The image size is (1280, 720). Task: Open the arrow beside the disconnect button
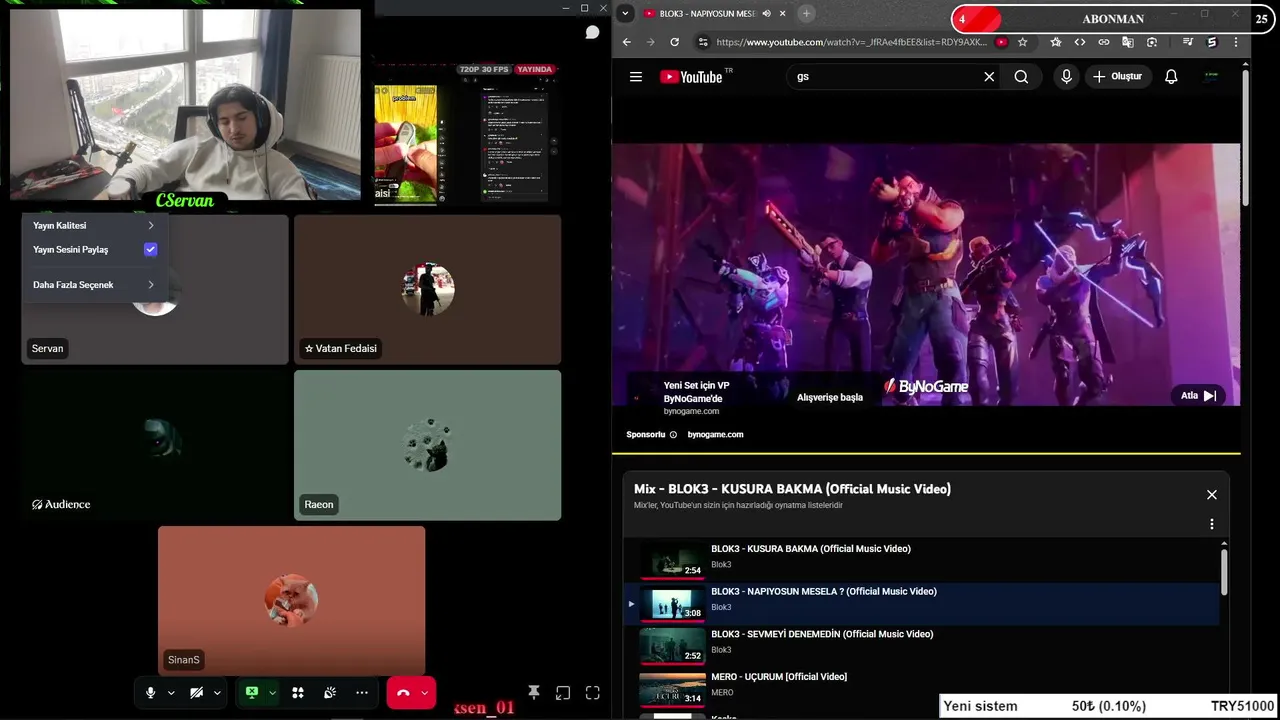(425, 692)
